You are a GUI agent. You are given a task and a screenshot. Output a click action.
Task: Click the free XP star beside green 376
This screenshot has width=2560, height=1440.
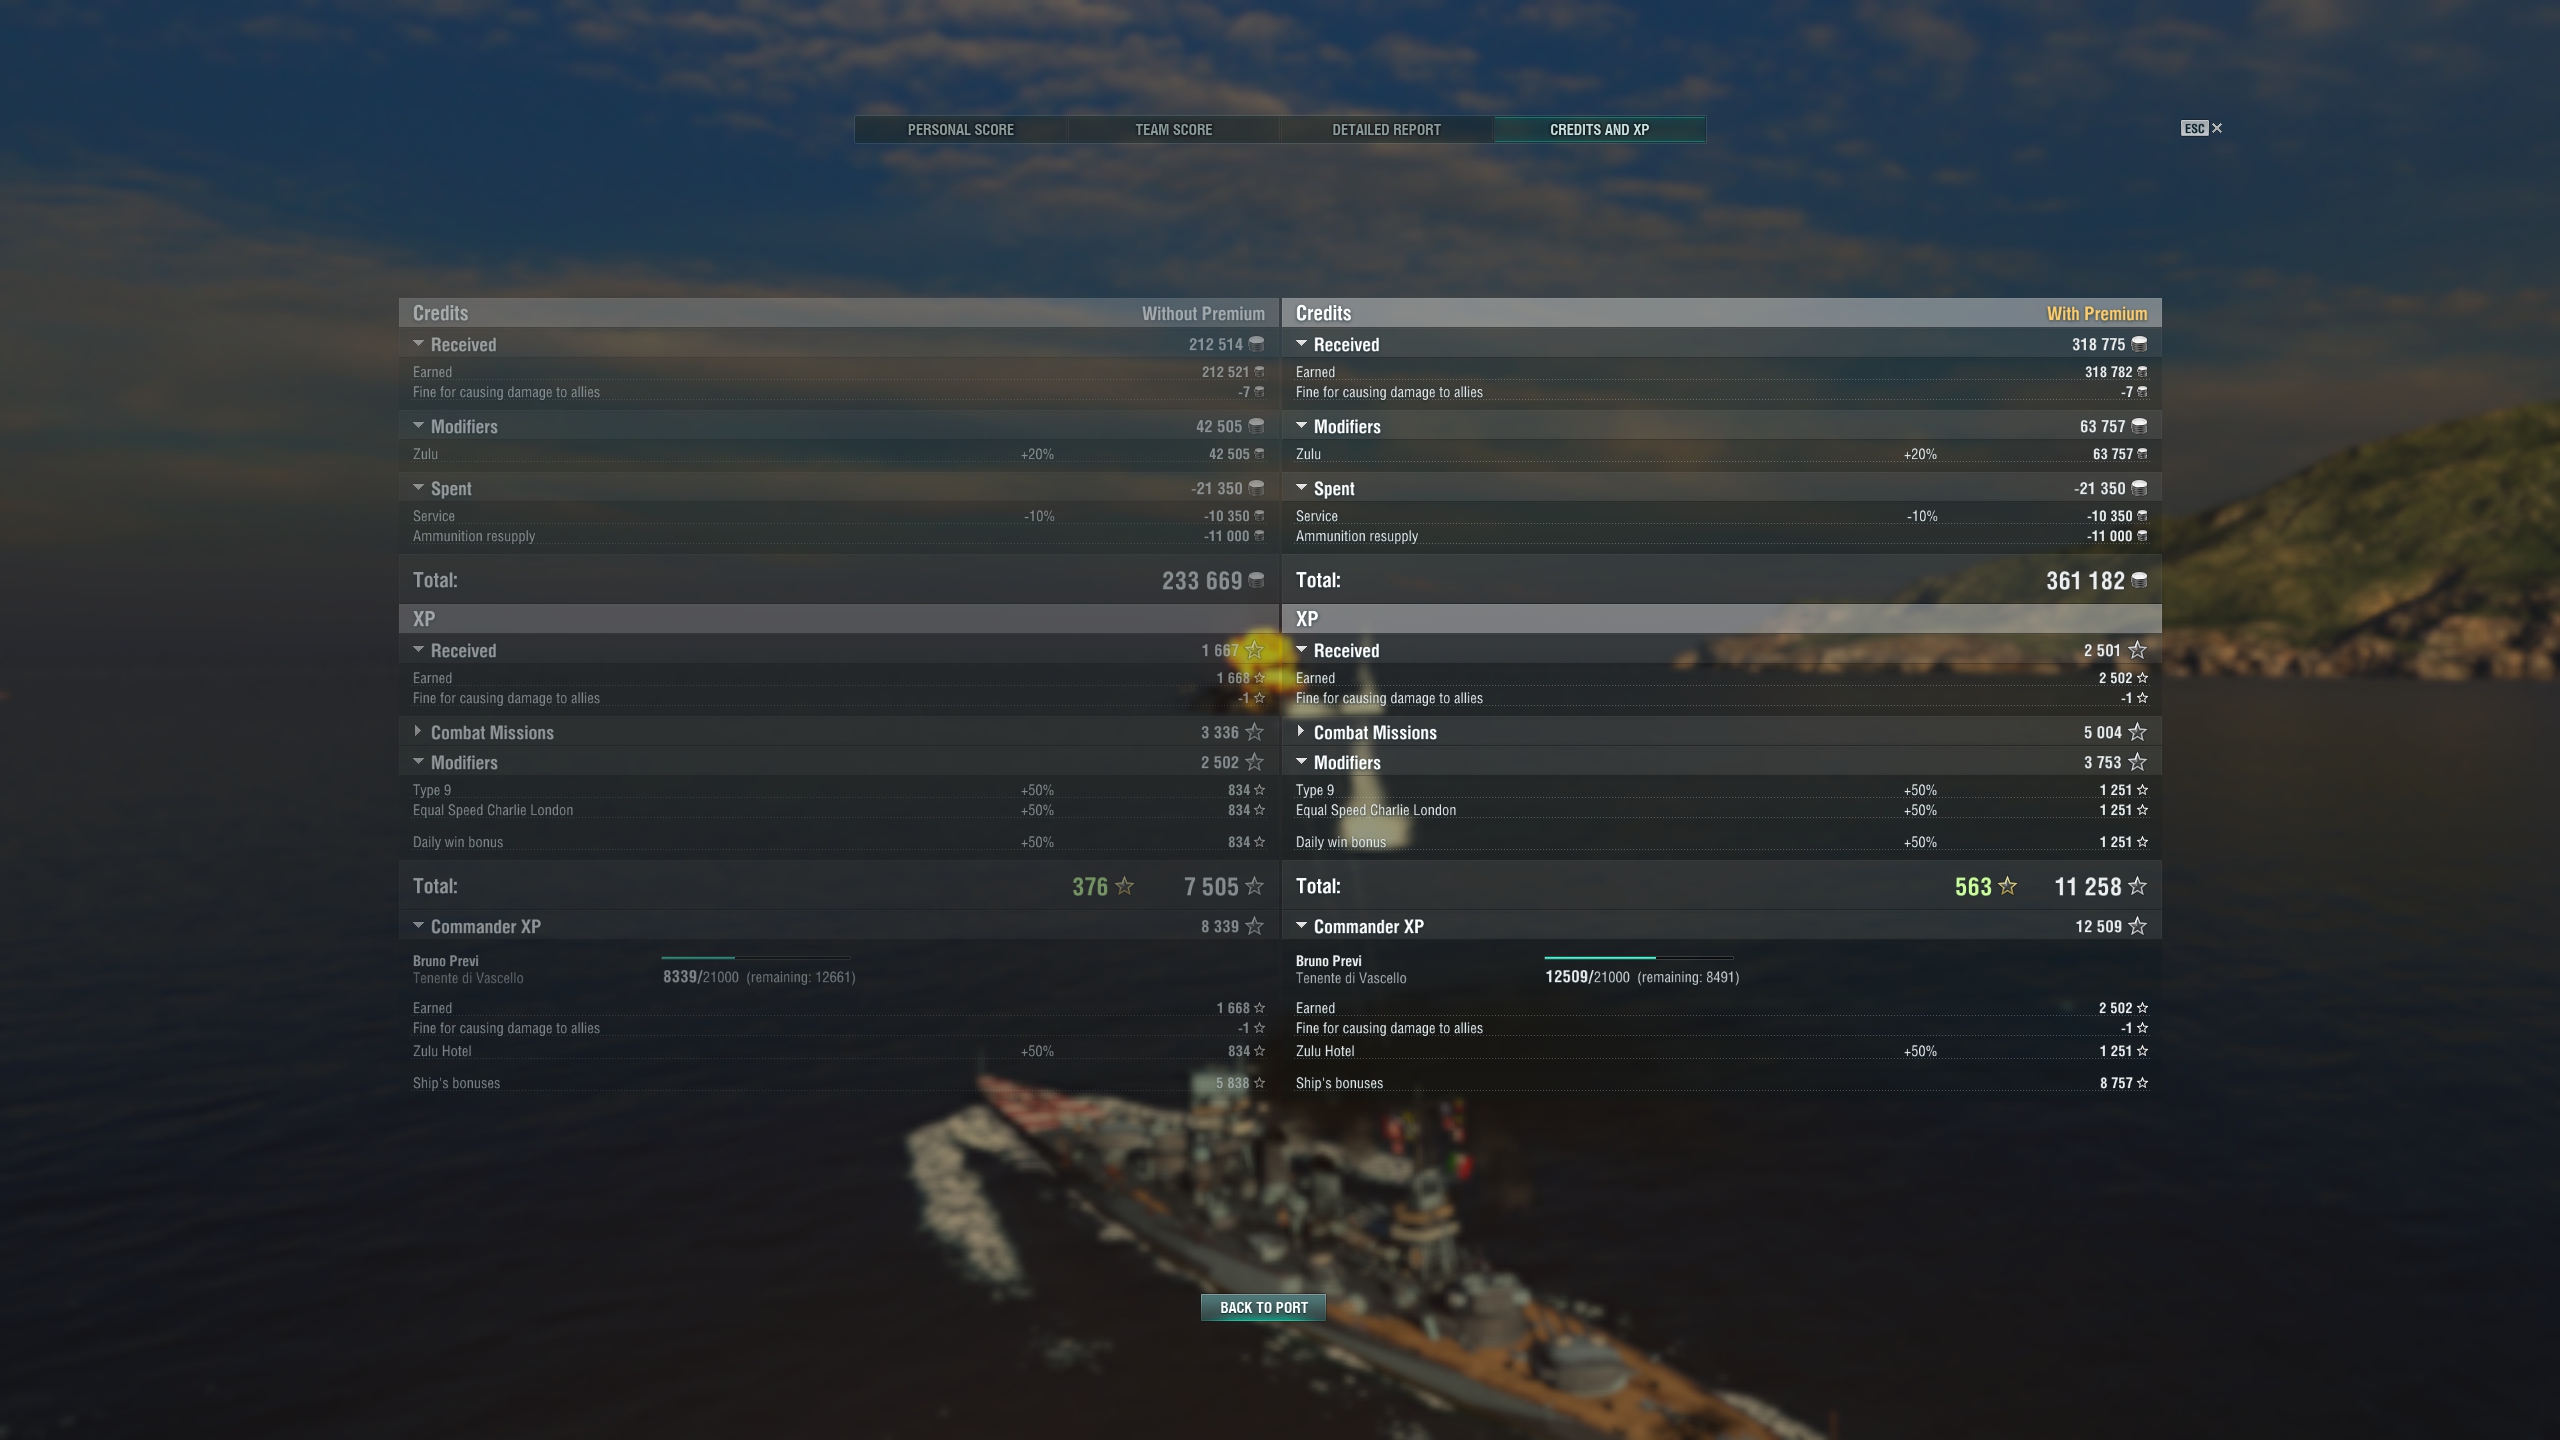point(1124,886)
